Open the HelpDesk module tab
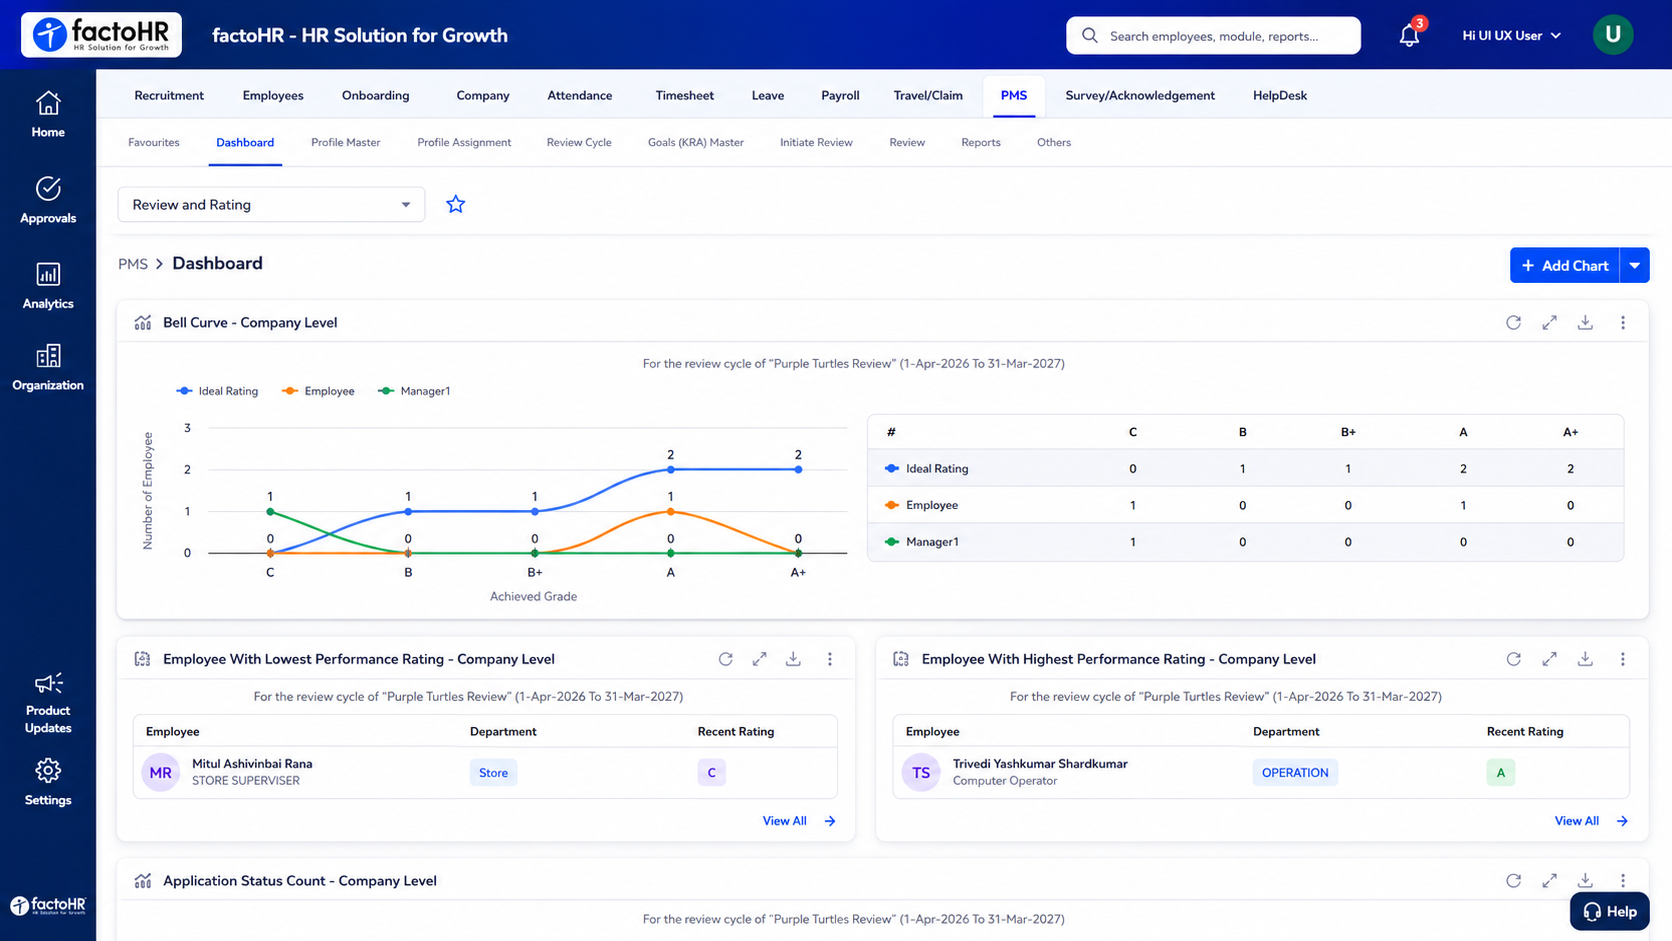The height and width of the screenshot is (941, 1672). coord(1280,95)
